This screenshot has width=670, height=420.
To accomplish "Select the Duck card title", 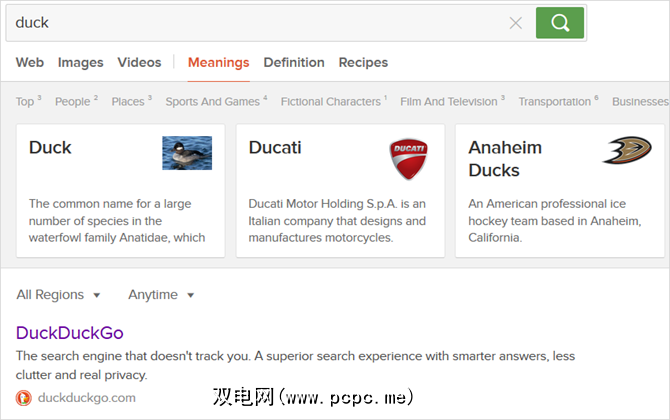I will point(50,147).
